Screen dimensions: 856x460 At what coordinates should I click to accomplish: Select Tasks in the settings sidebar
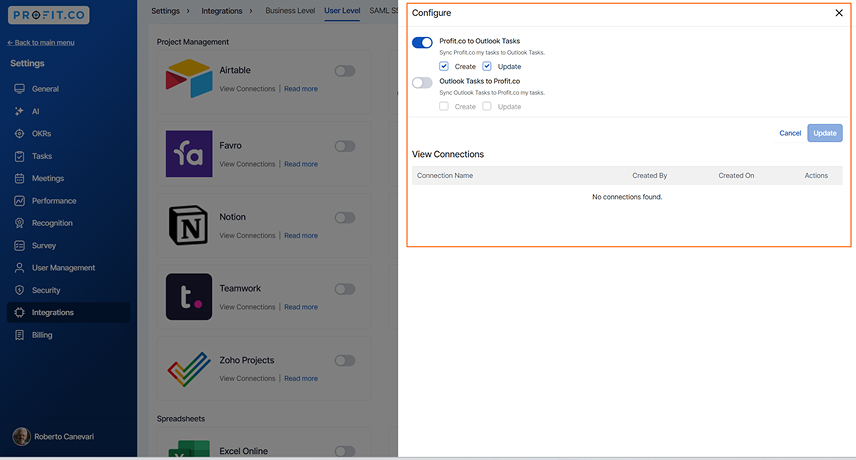(x=42, y=156)
